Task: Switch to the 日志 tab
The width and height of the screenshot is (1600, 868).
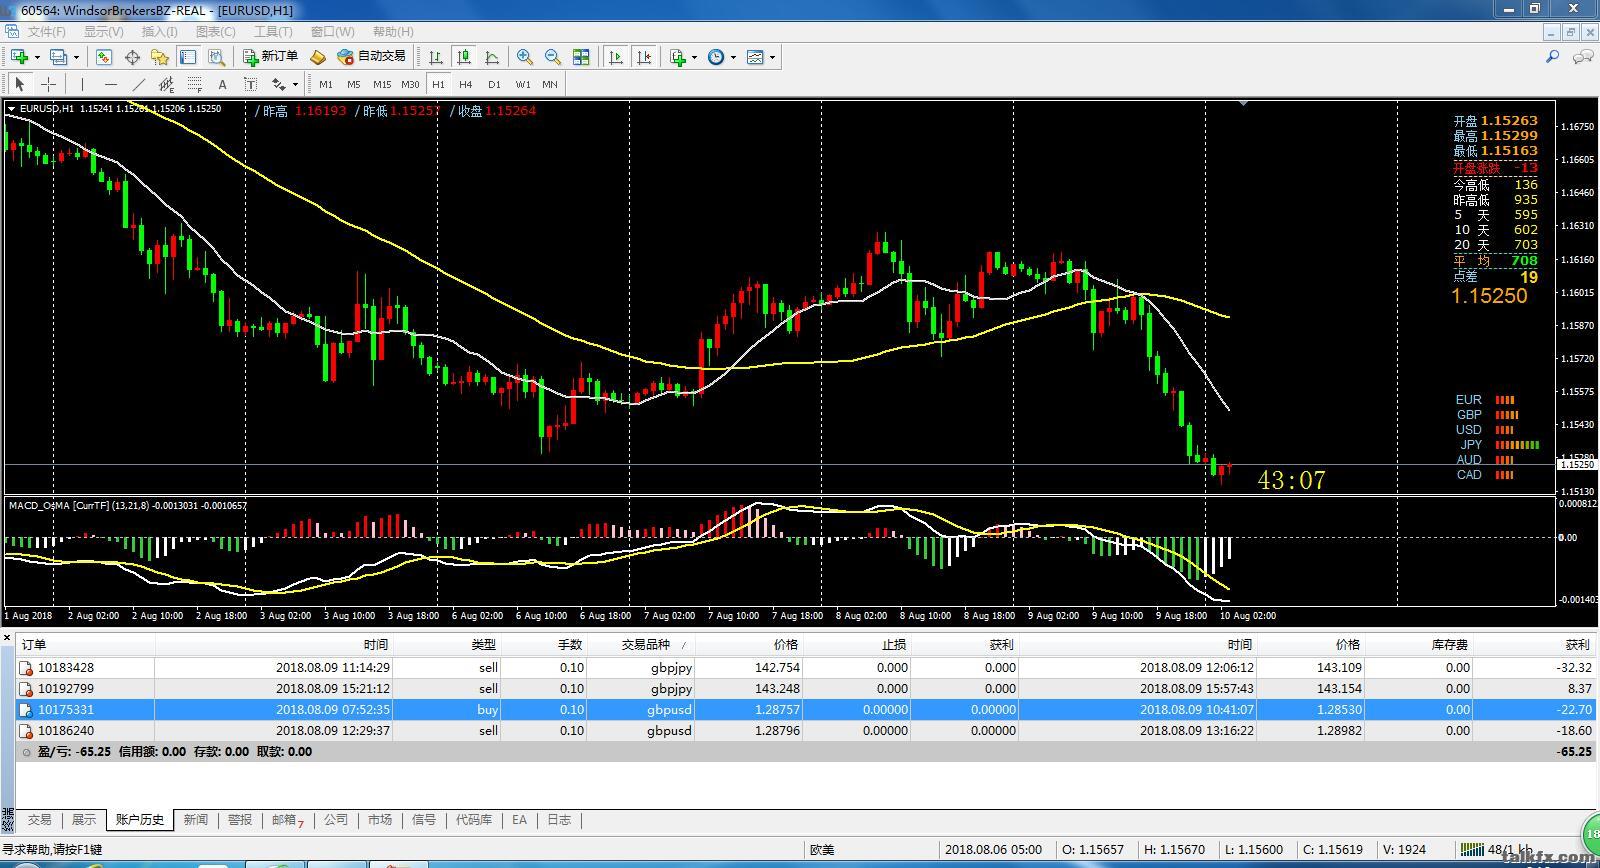Action: point(559,820)
